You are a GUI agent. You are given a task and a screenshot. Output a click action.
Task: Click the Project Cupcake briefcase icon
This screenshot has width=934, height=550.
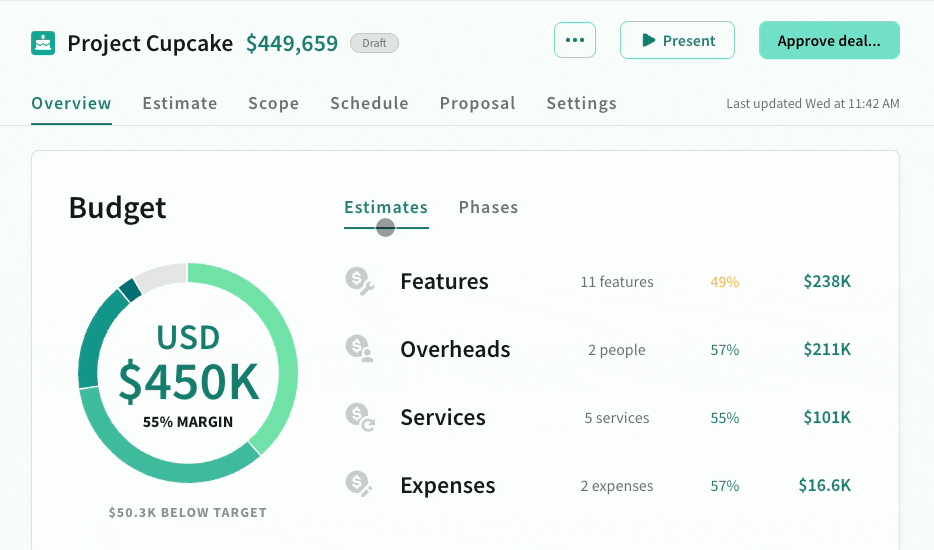pyautogui.click(x=43, y=43)
